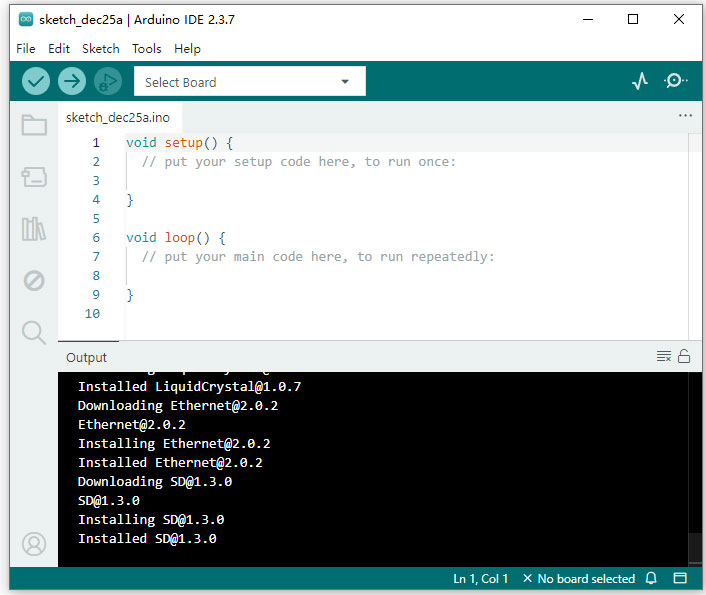
Task: Minimize the Arduino IDE window
Action: pyautogui.click(x=588, y=19)
